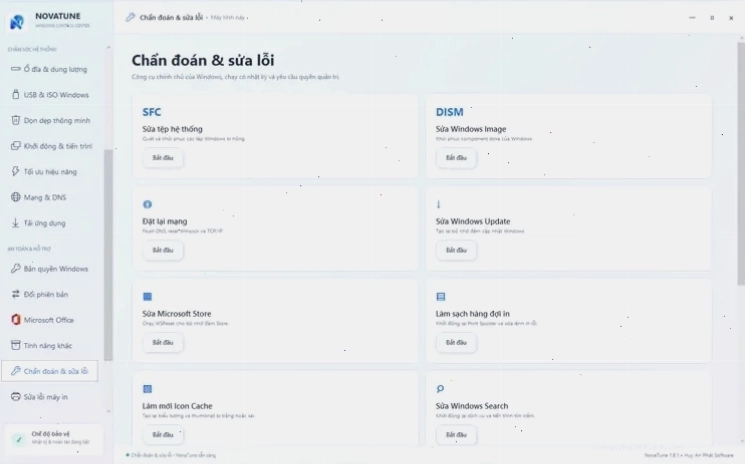The height and width of the screenshot is (464, 745).
Task: Click Bắt đầu under Làm mới Icon Cache
Action: (163, 435)
